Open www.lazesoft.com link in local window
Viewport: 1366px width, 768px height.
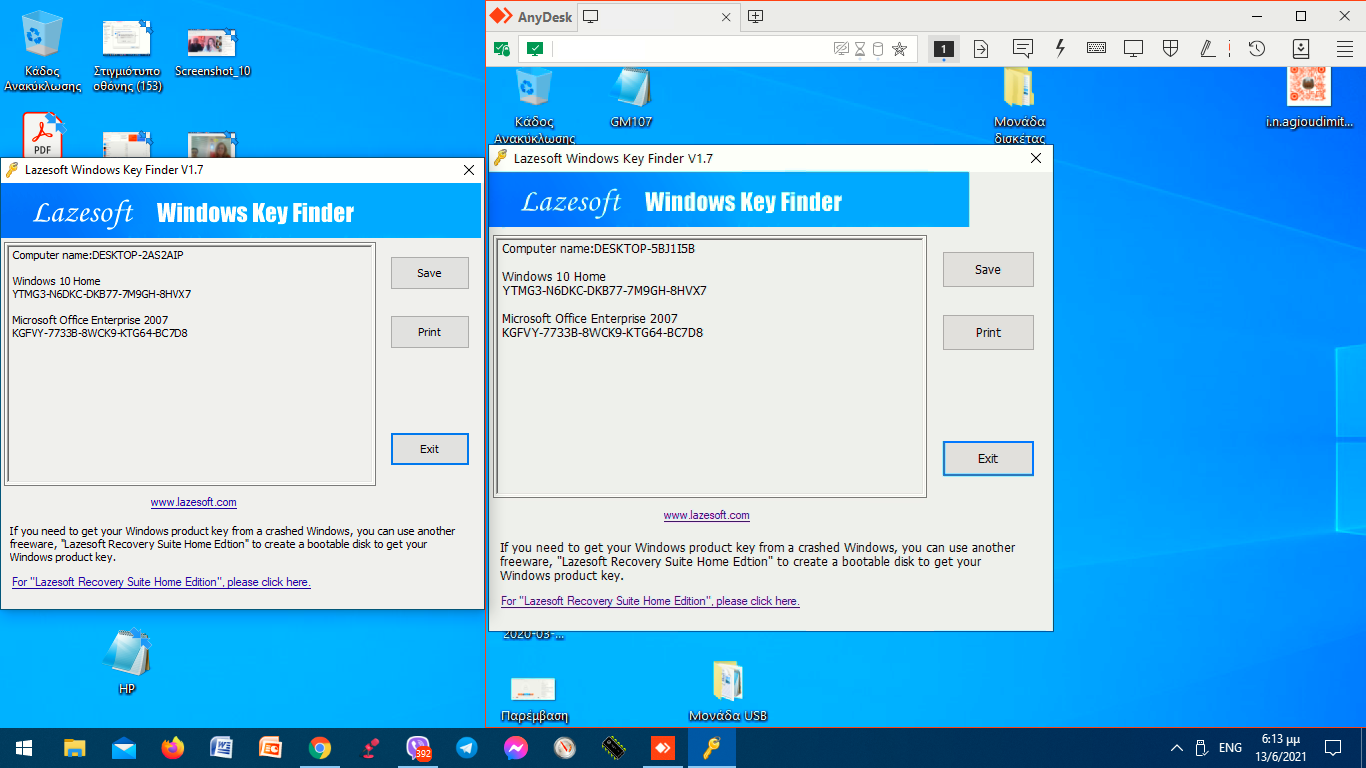click(193, 502)
